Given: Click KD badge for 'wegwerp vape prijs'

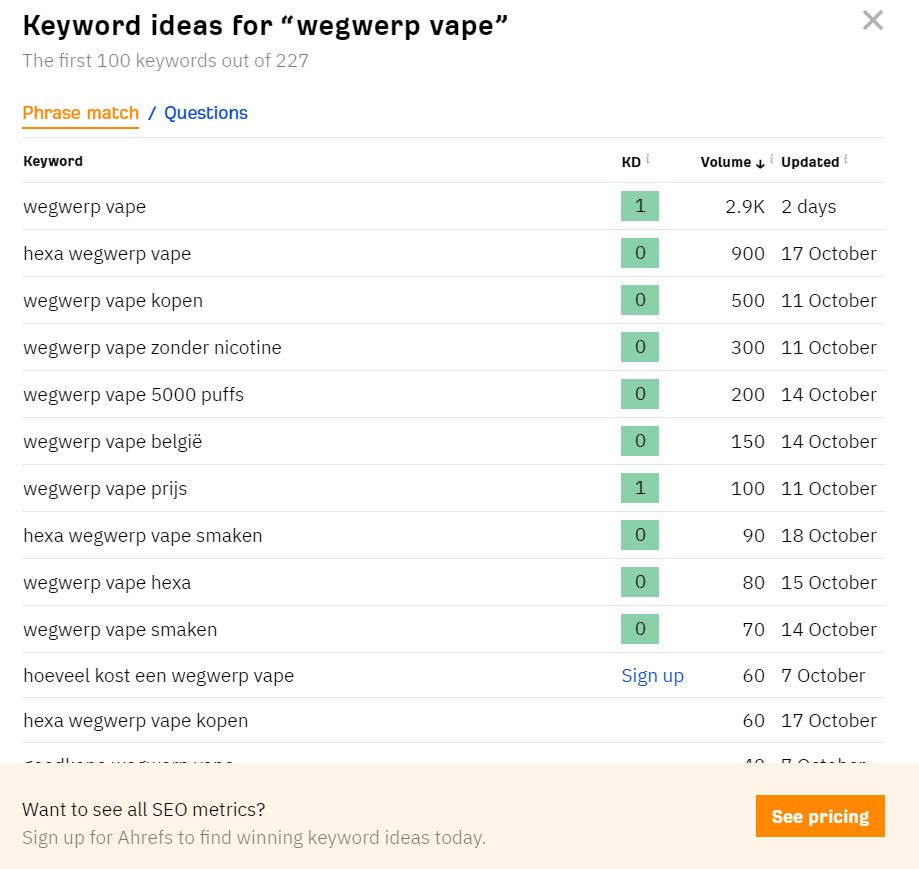Looking at the screenshot, I should [639, 488].
